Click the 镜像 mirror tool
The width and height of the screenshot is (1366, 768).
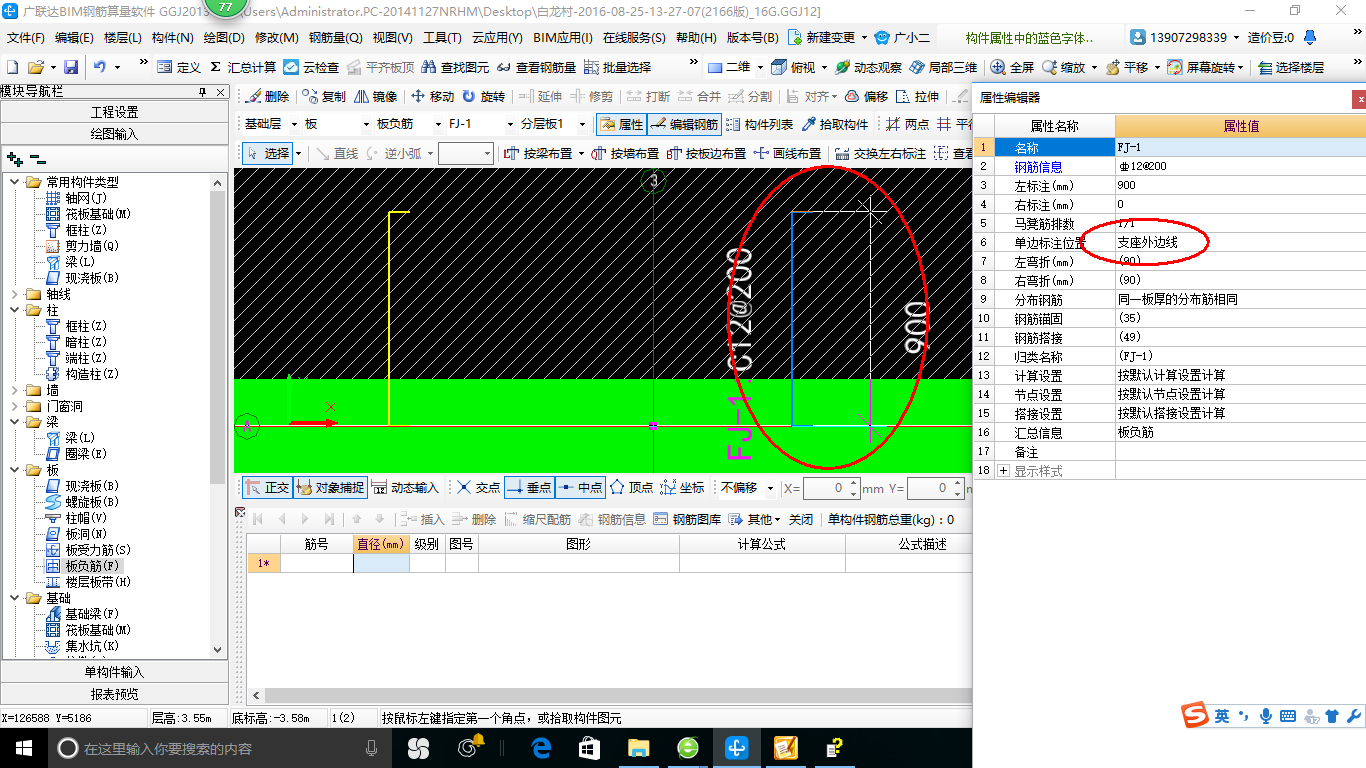[x=375, y=96]
